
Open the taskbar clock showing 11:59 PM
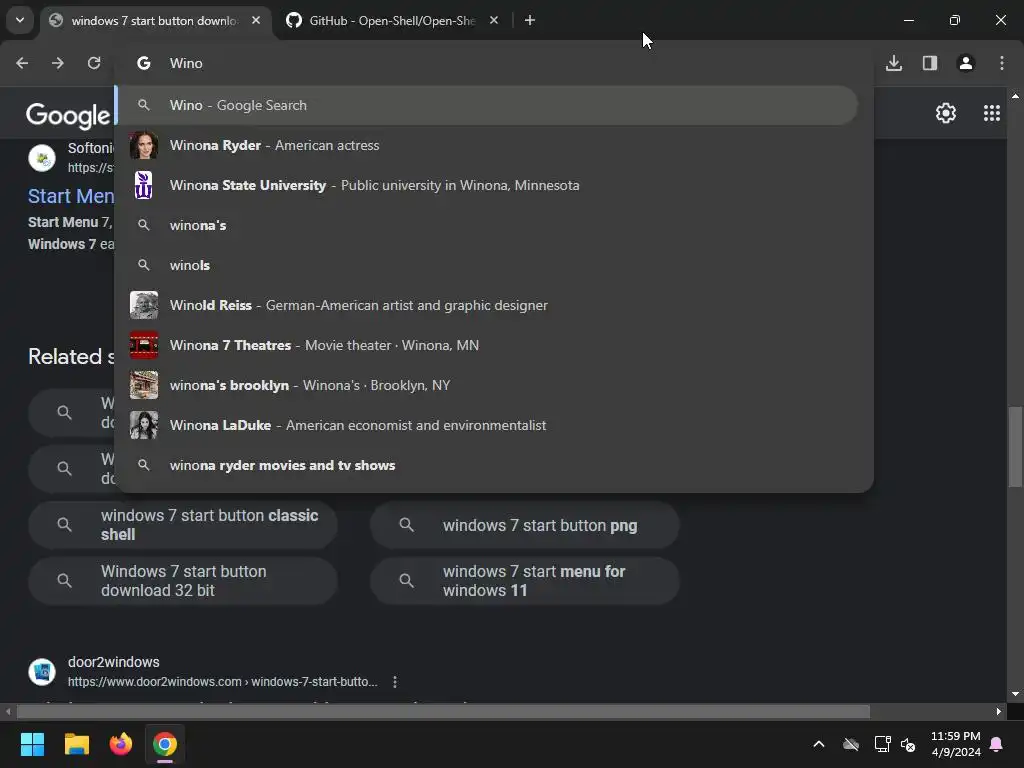coord(955,744)
